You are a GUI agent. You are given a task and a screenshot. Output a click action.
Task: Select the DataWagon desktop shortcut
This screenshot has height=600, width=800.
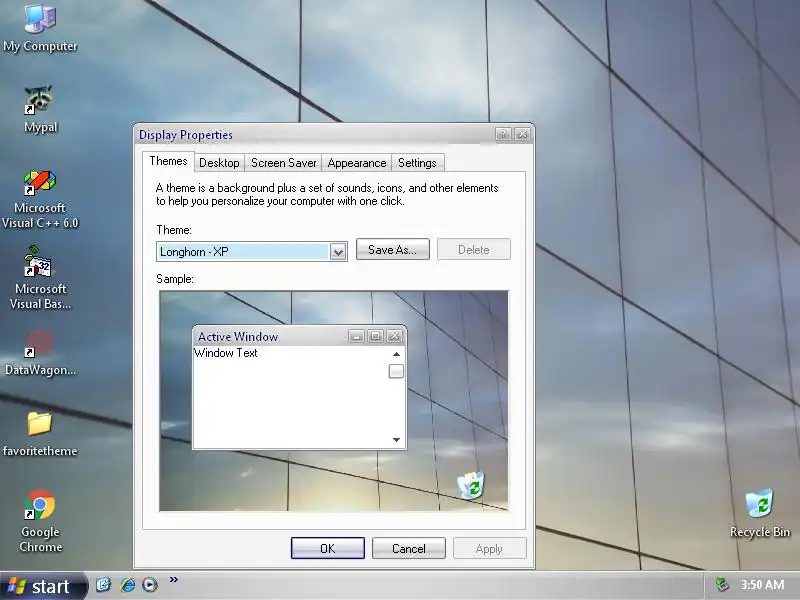coord(40,353)
